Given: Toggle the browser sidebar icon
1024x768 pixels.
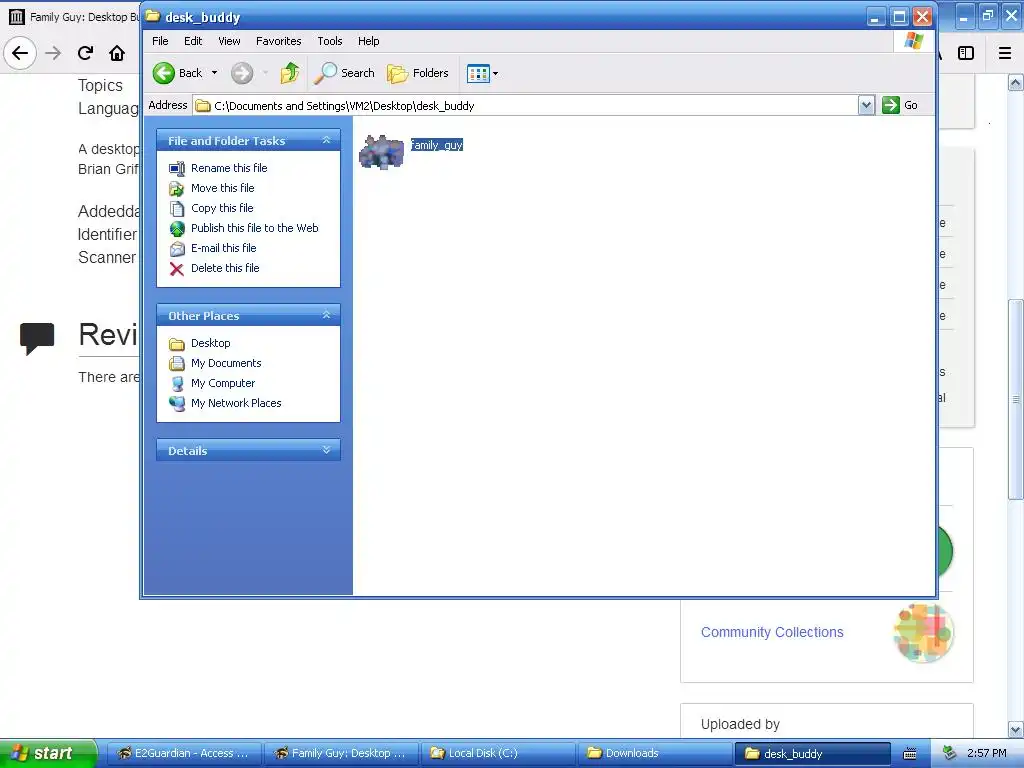Looking at the screenshot, I should 966,53.
